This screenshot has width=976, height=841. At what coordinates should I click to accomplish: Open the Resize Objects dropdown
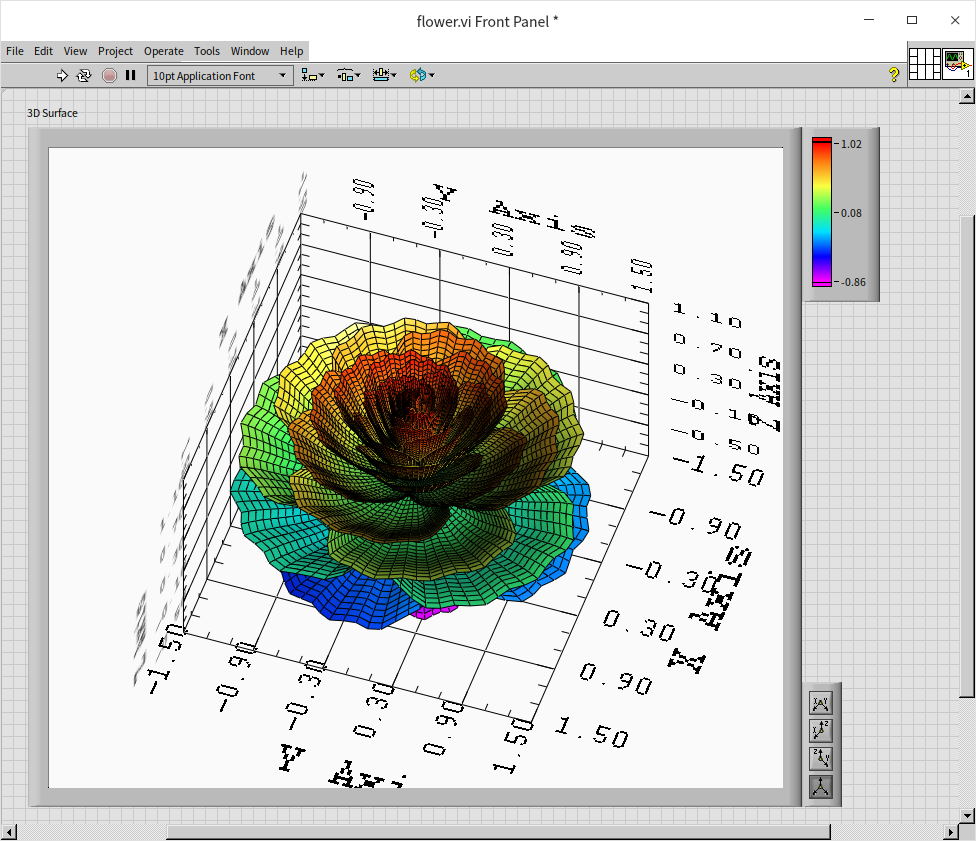point(384,75)
